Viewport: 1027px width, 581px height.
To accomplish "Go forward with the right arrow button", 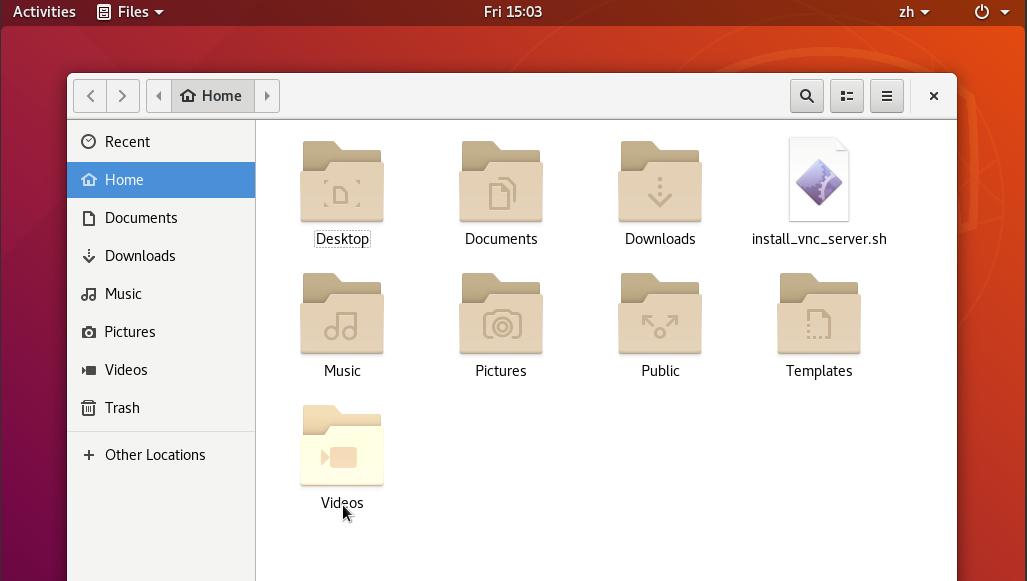I will [122, 96].
